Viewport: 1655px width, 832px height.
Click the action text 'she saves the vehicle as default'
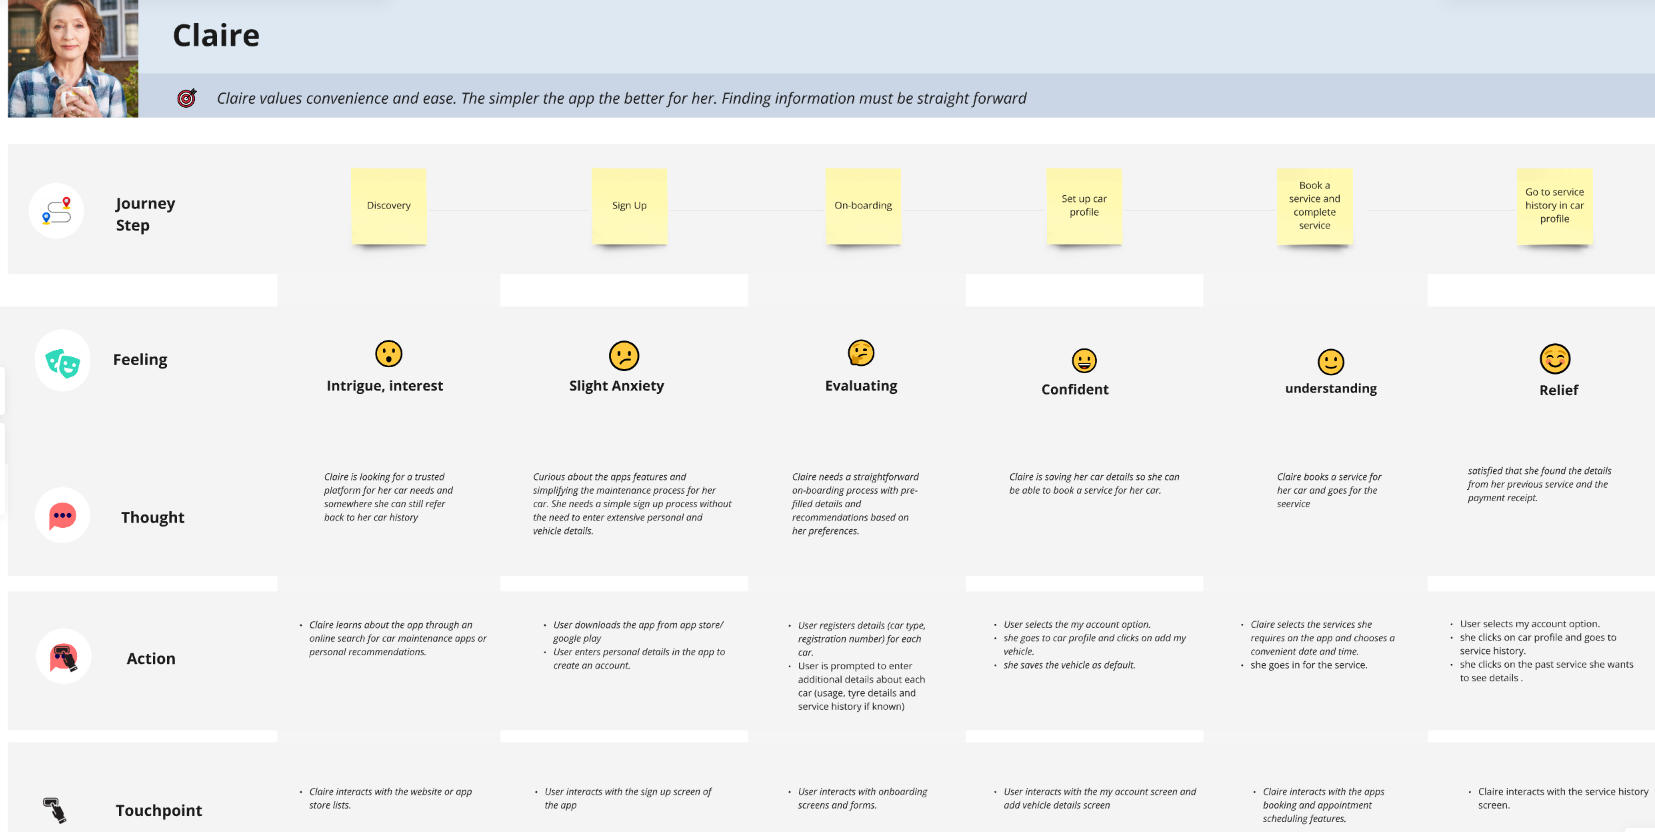(x=1069, y=665)
